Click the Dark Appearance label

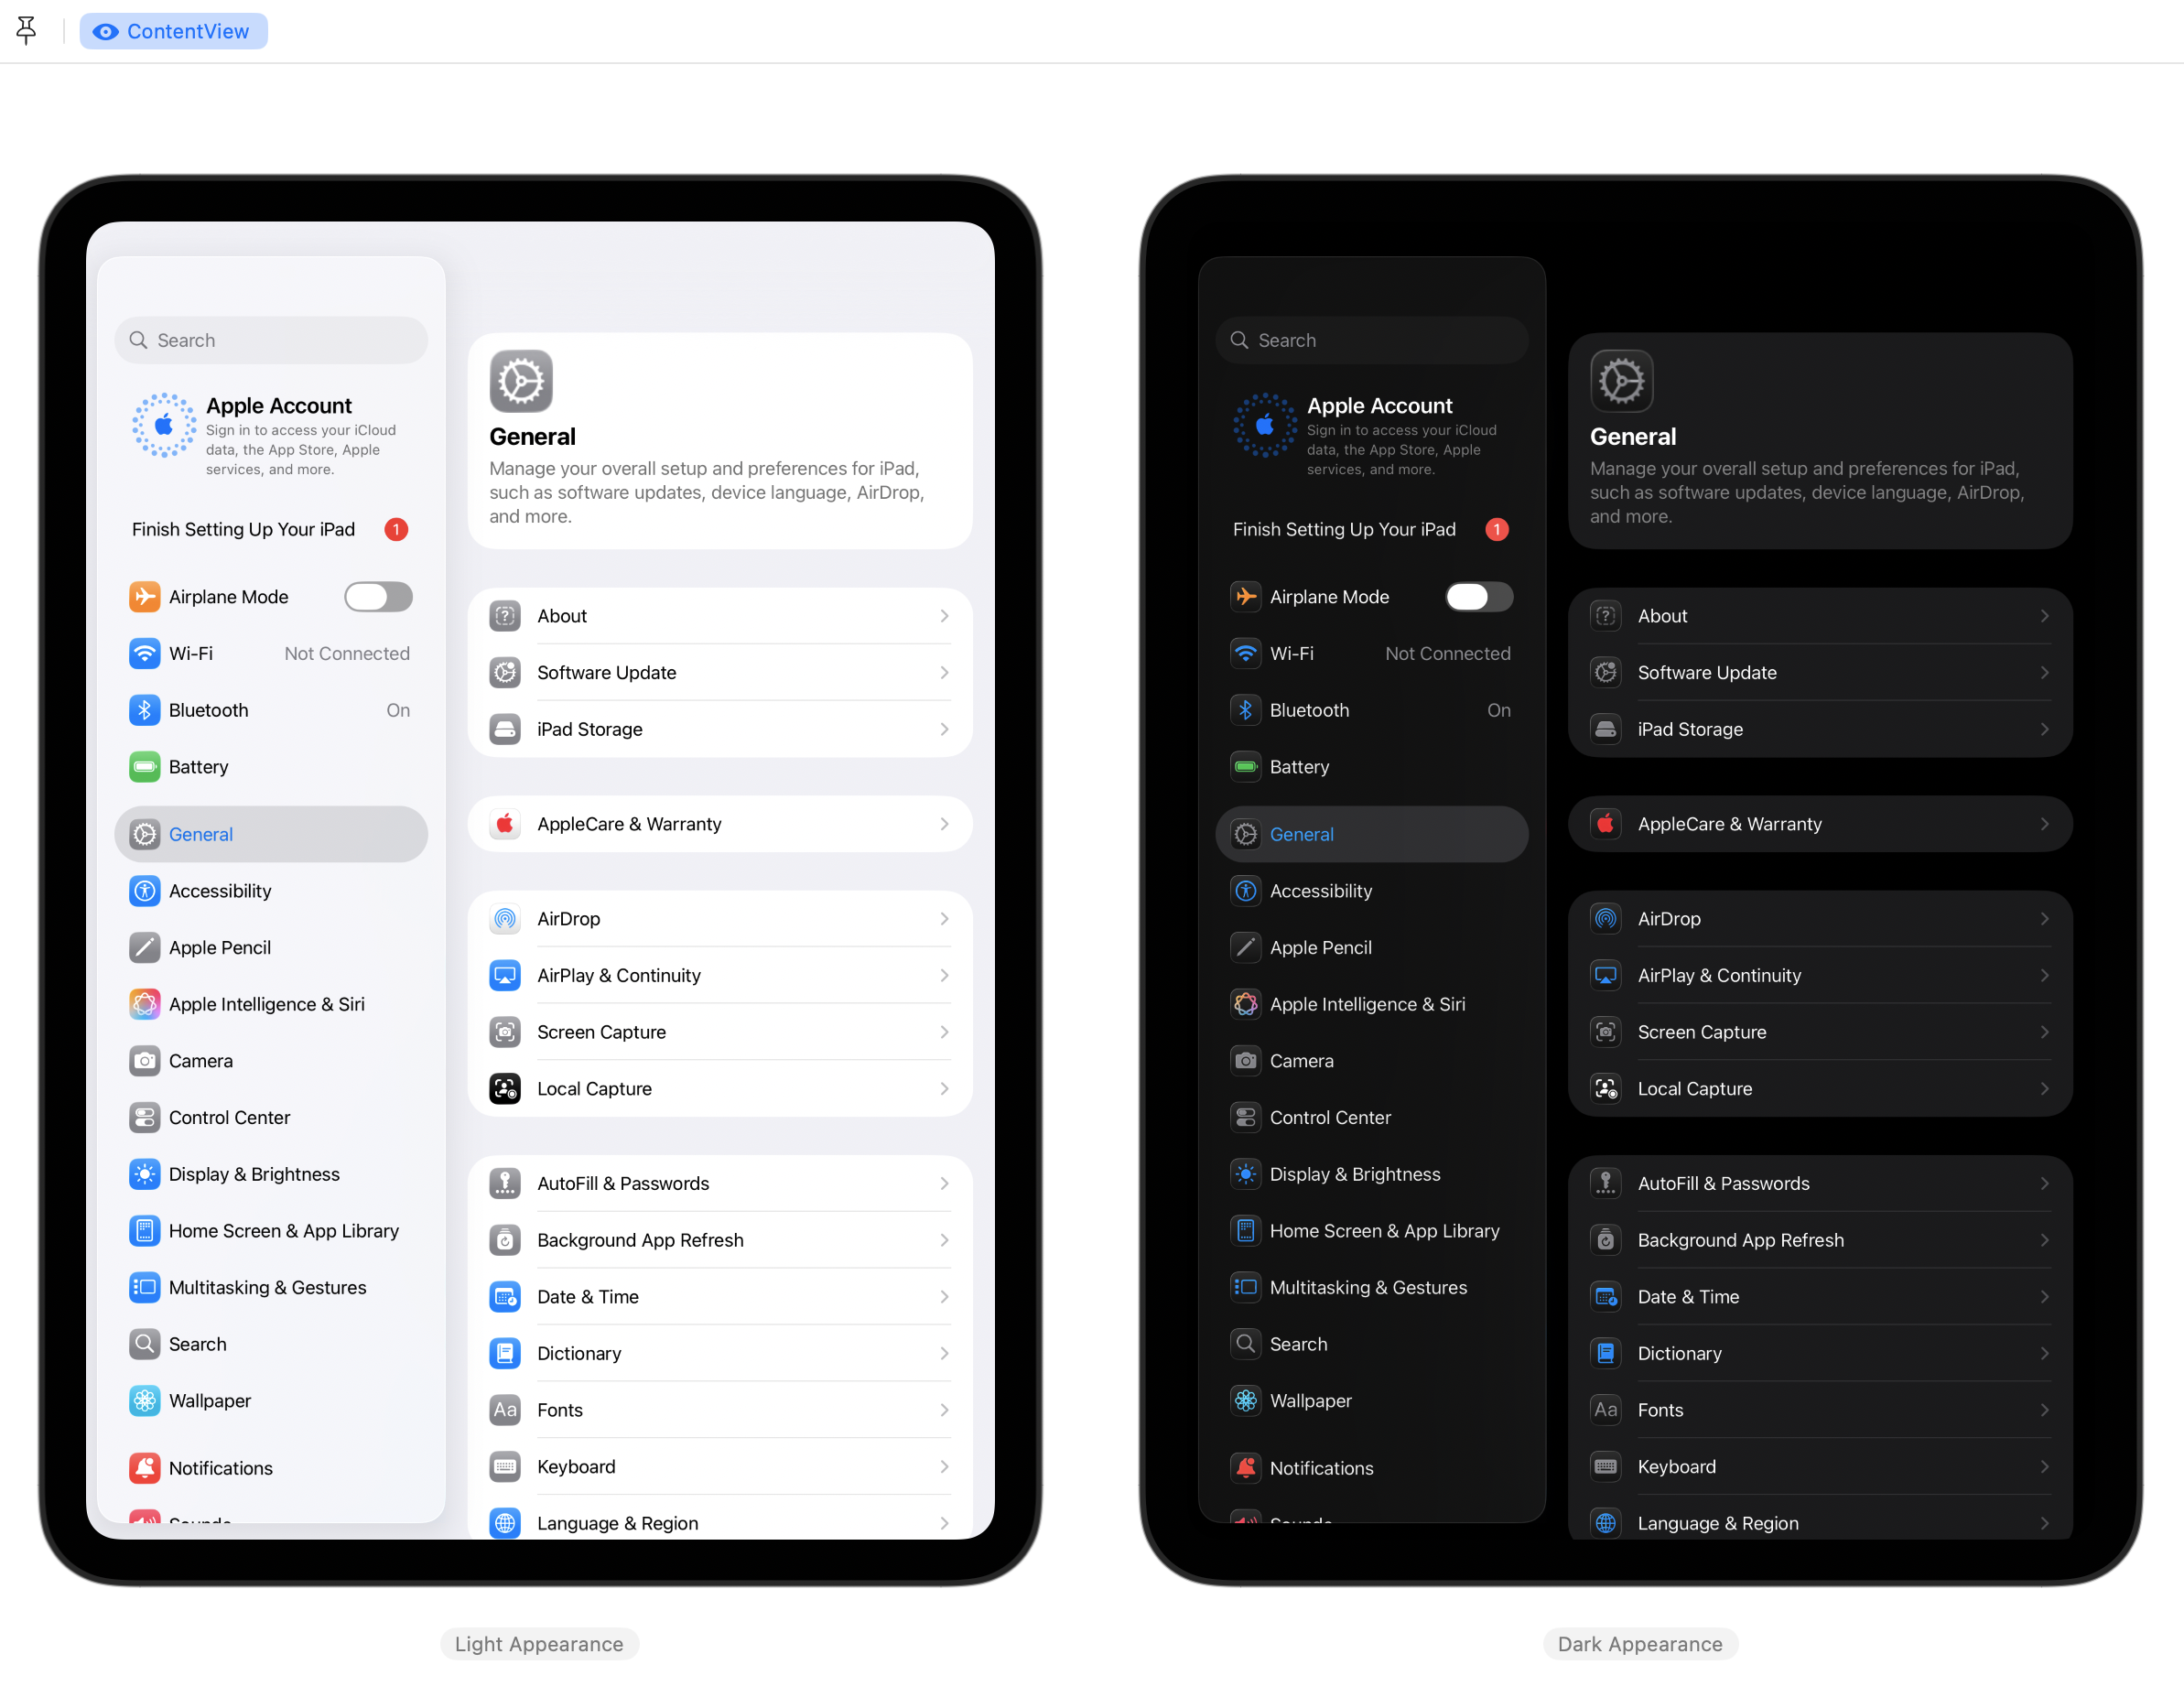1640,1644
